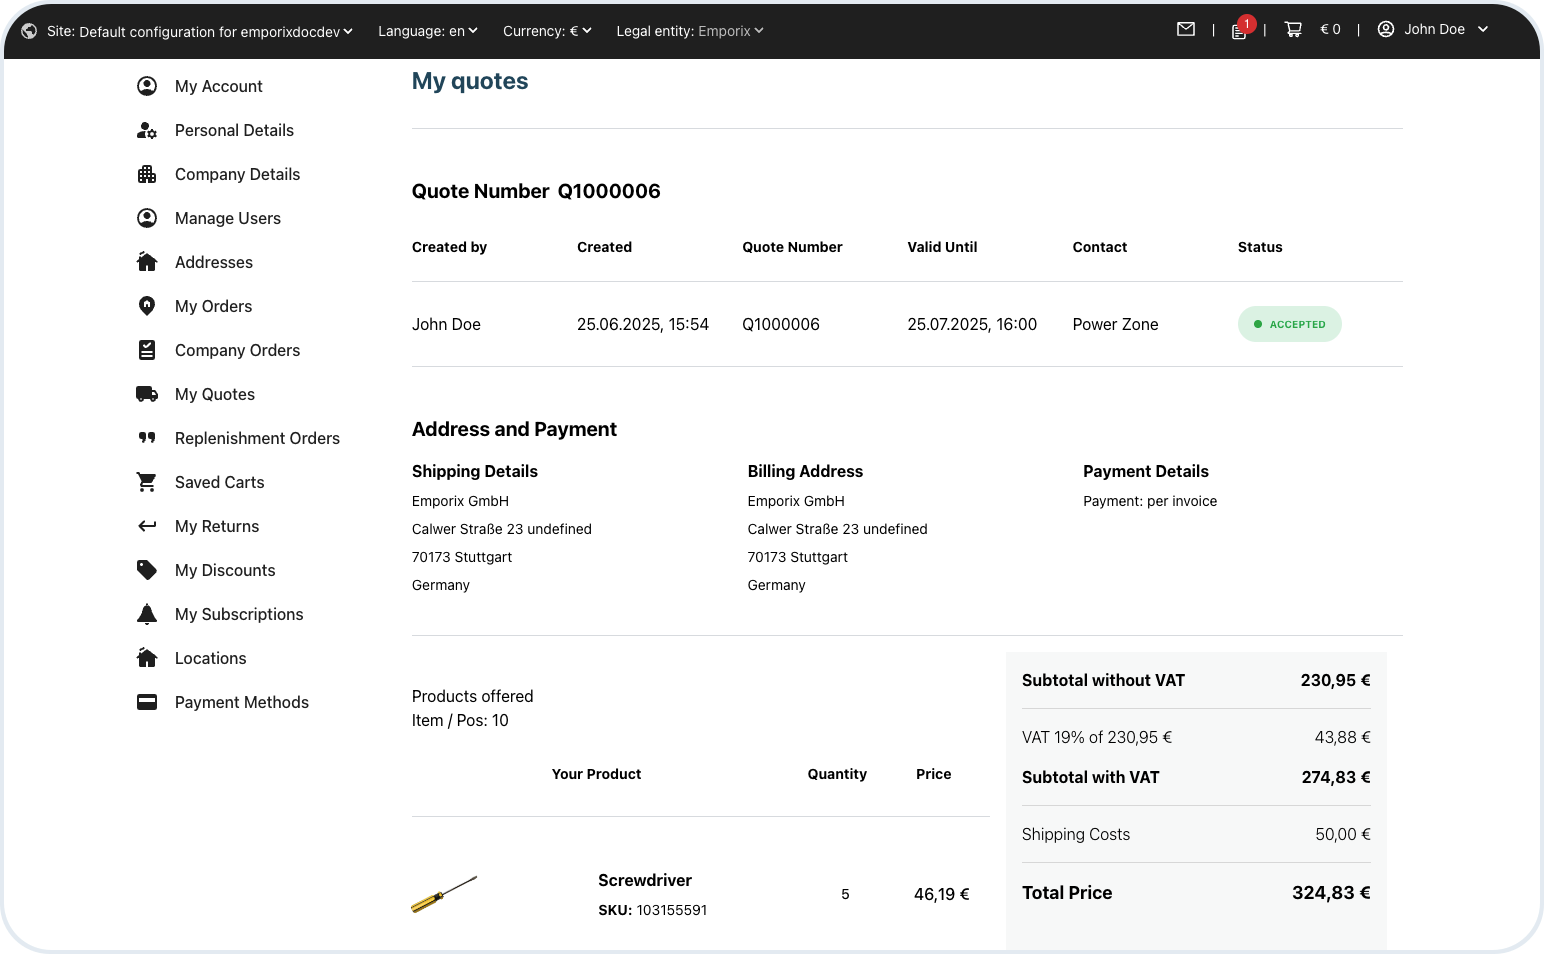Screen dimensions: 1544x954
Task: Click the bell icon for My Subscriptions
Action: [x=147, y=614]
